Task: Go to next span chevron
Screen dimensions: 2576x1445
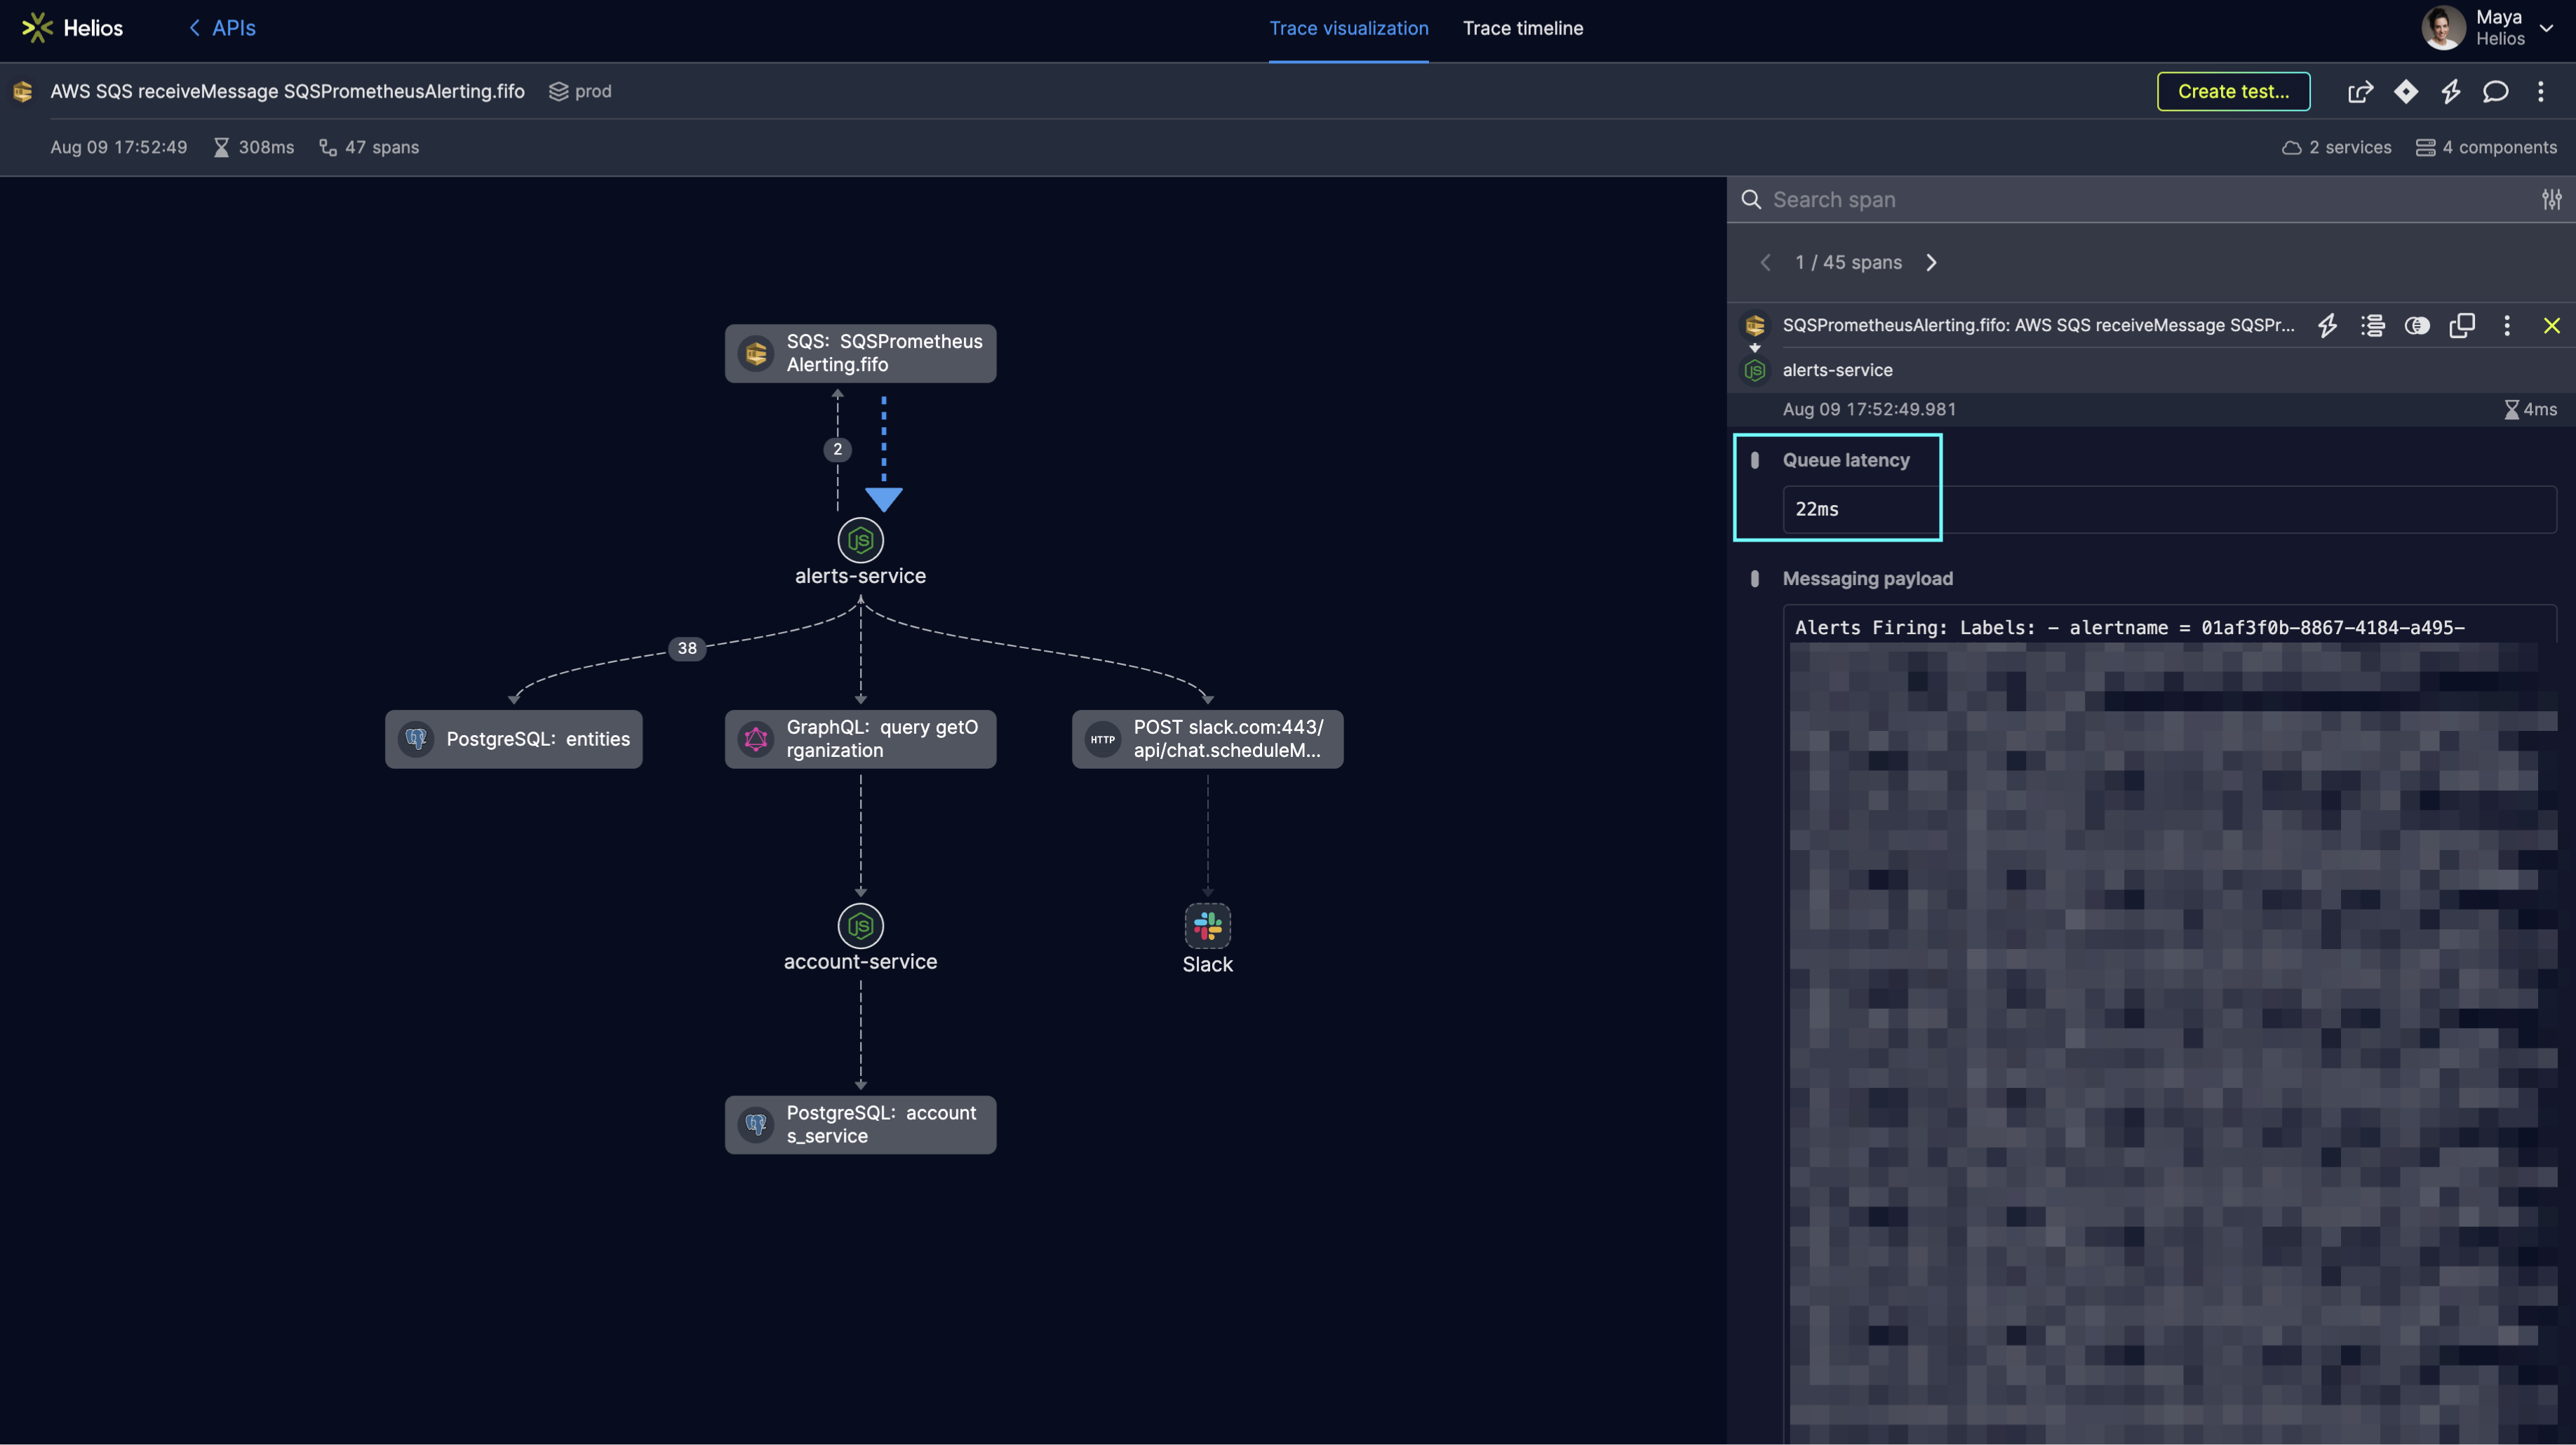Action: [1932, 263]
